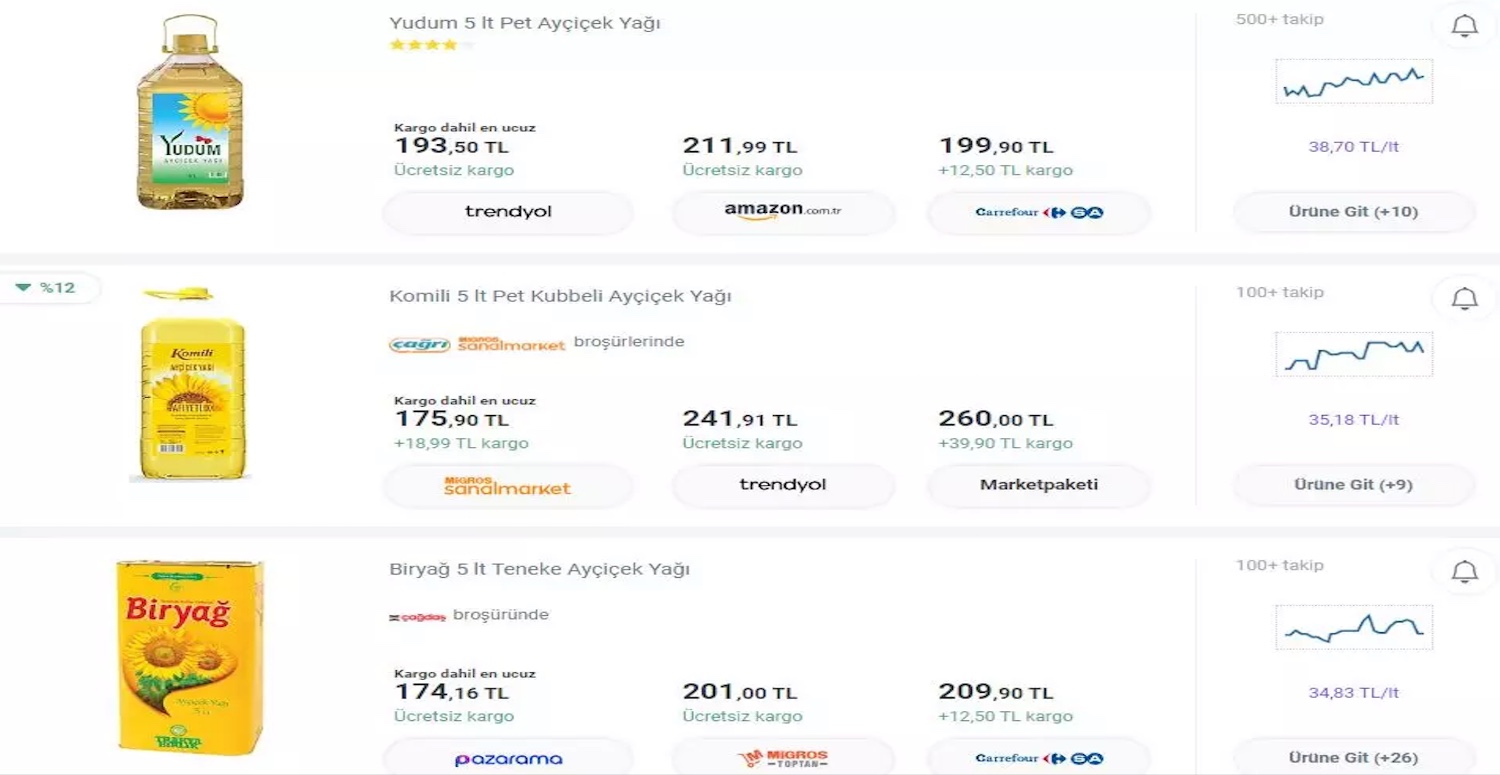Visit the amazon.com.tr offer for Yudum oil
The width and height of the screenshot is (1500, 775).
point(783,212)
